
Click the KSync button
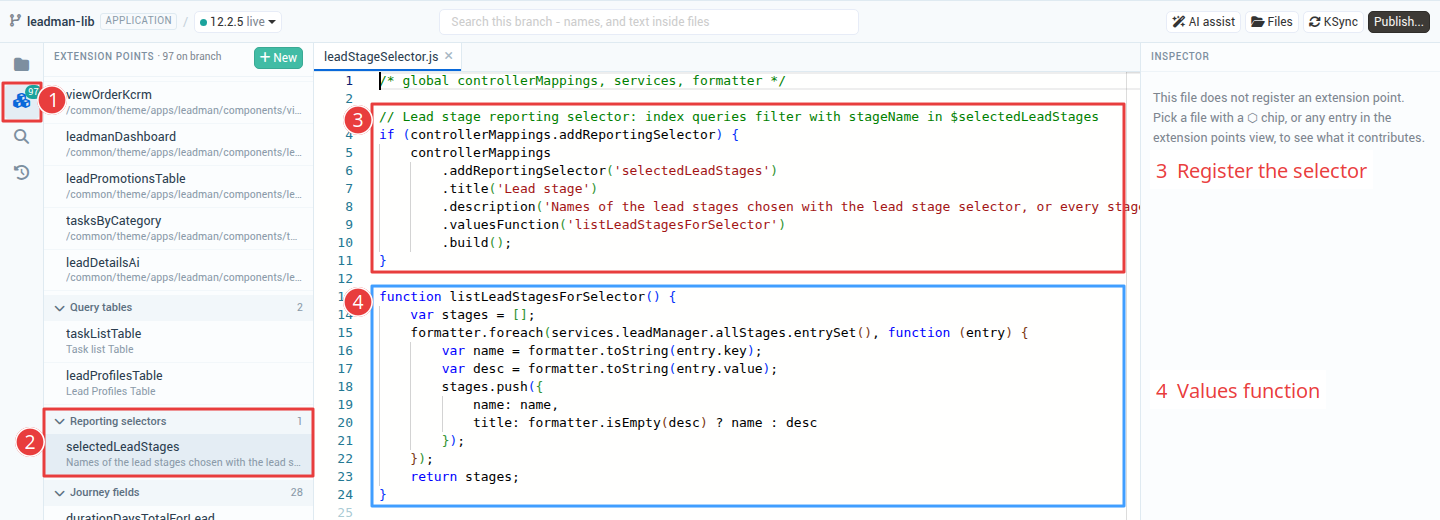(1333, 21)
